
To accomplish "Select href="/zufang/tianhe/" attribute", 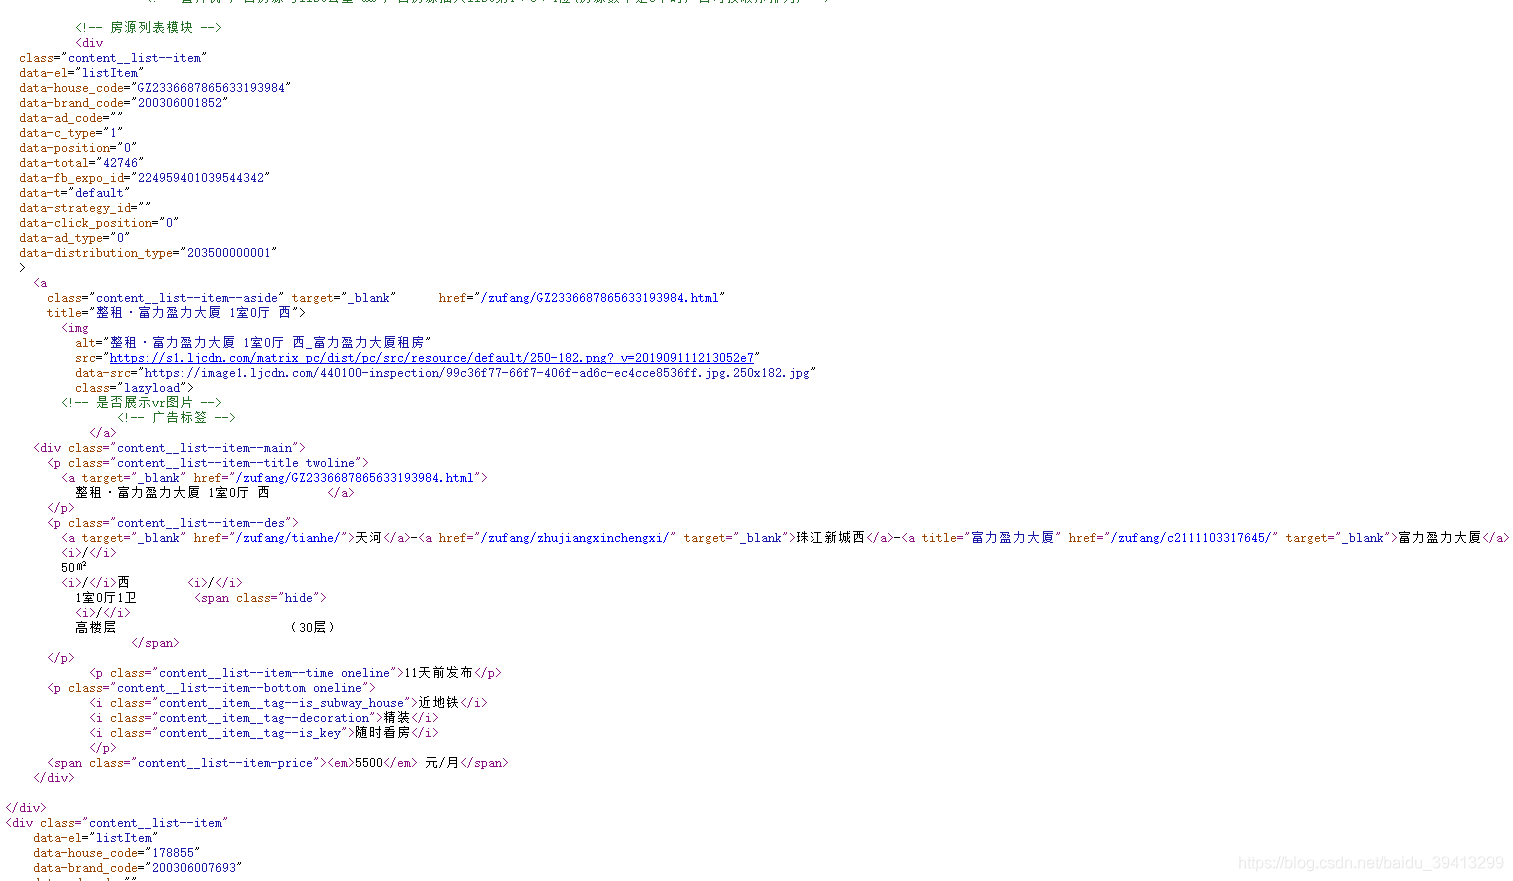I will [270, 538].
